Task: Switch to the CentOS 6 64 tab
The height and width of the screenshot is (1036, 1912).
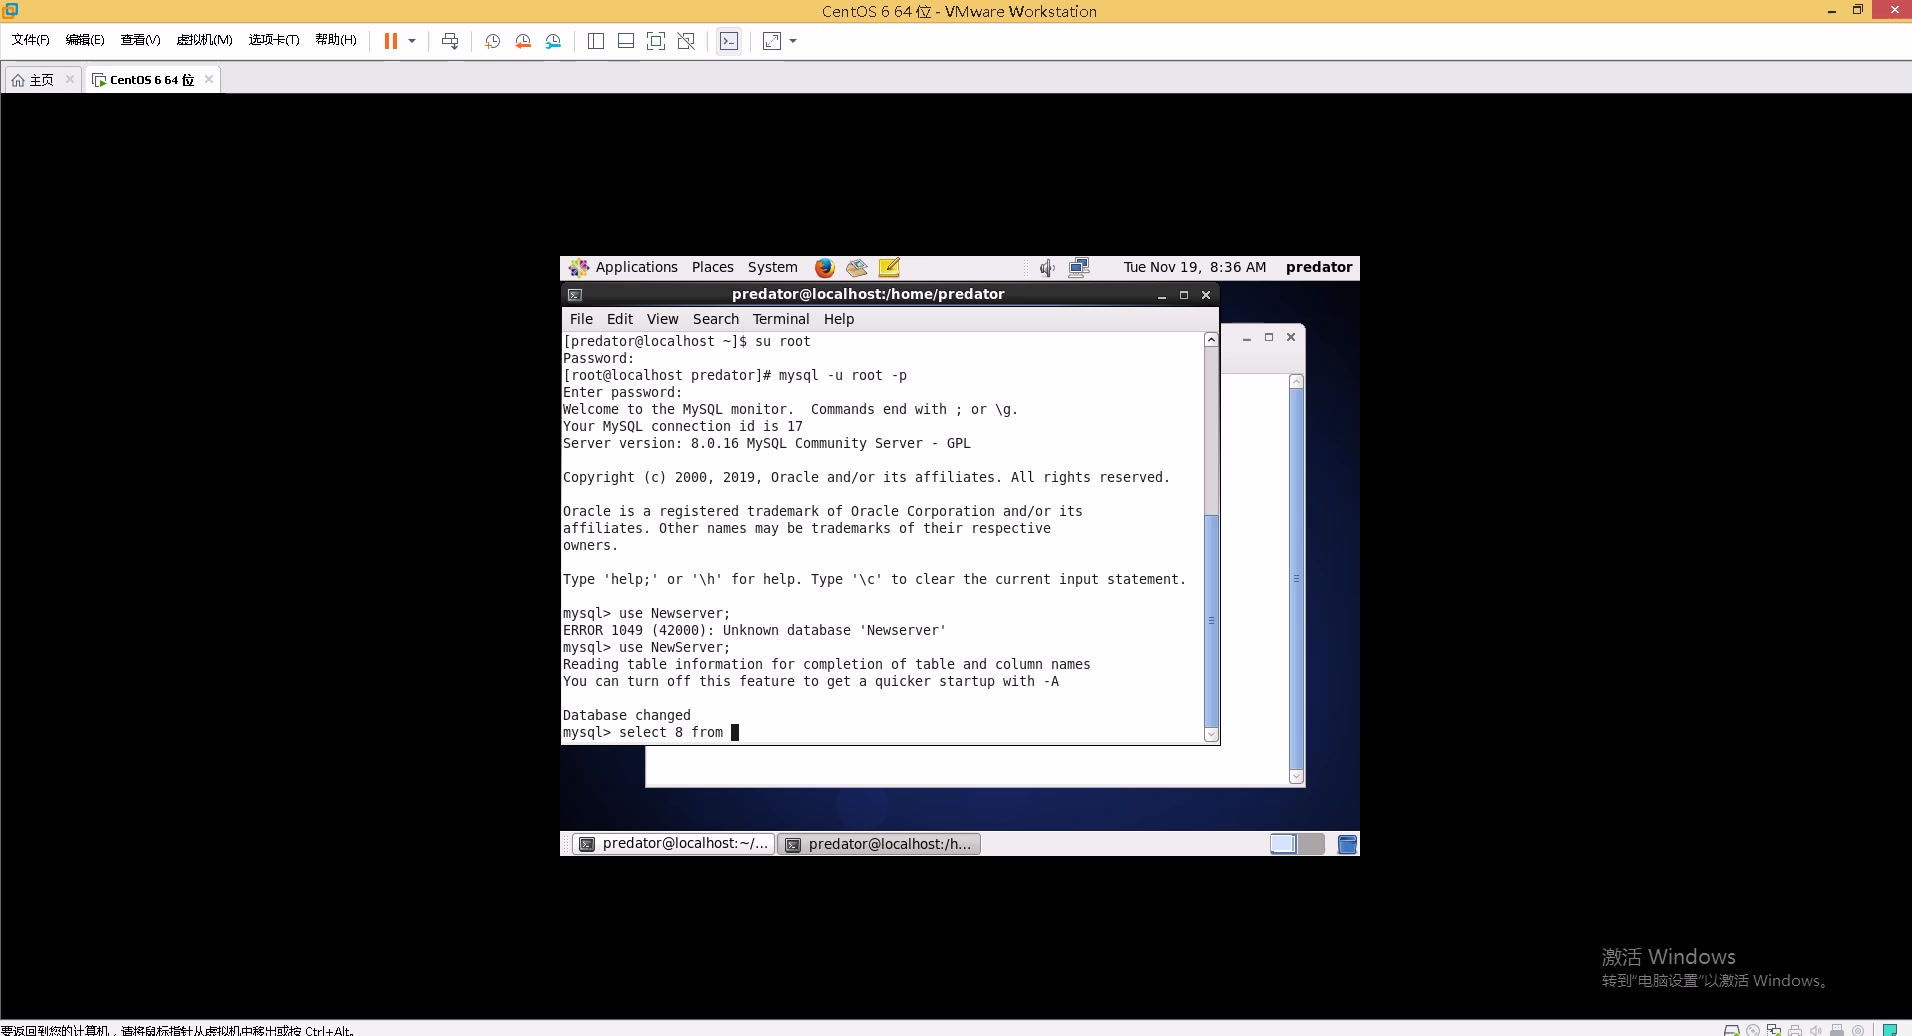Action: (x=148, y=79)
